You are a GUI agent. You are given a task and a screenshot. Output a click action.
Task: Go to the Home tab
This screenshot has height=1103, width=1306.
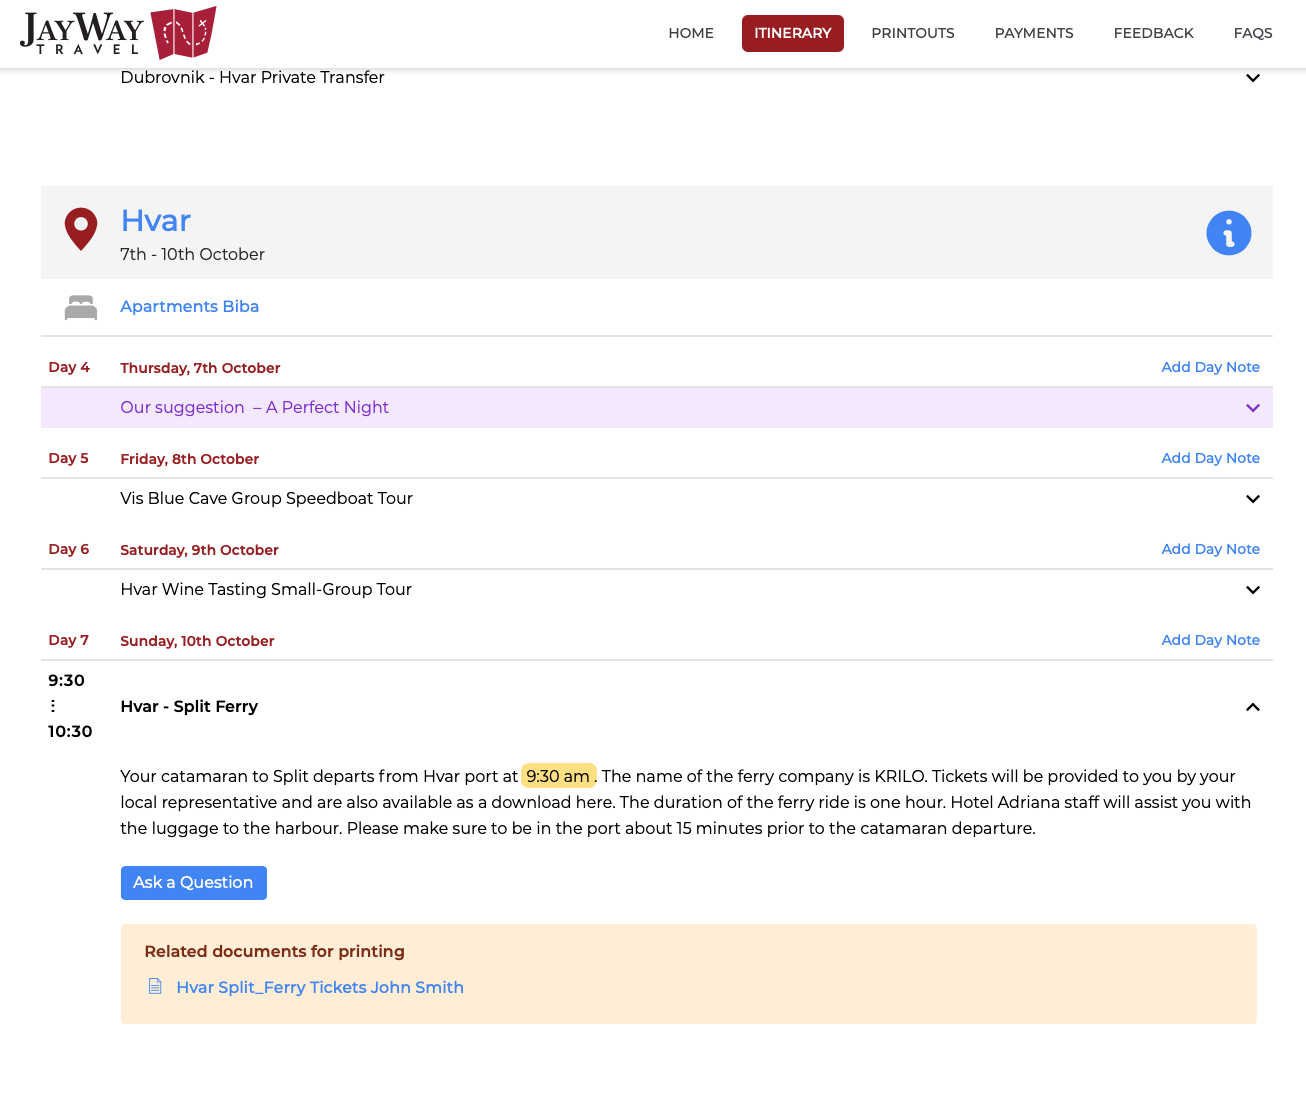(x=691, y=33)
